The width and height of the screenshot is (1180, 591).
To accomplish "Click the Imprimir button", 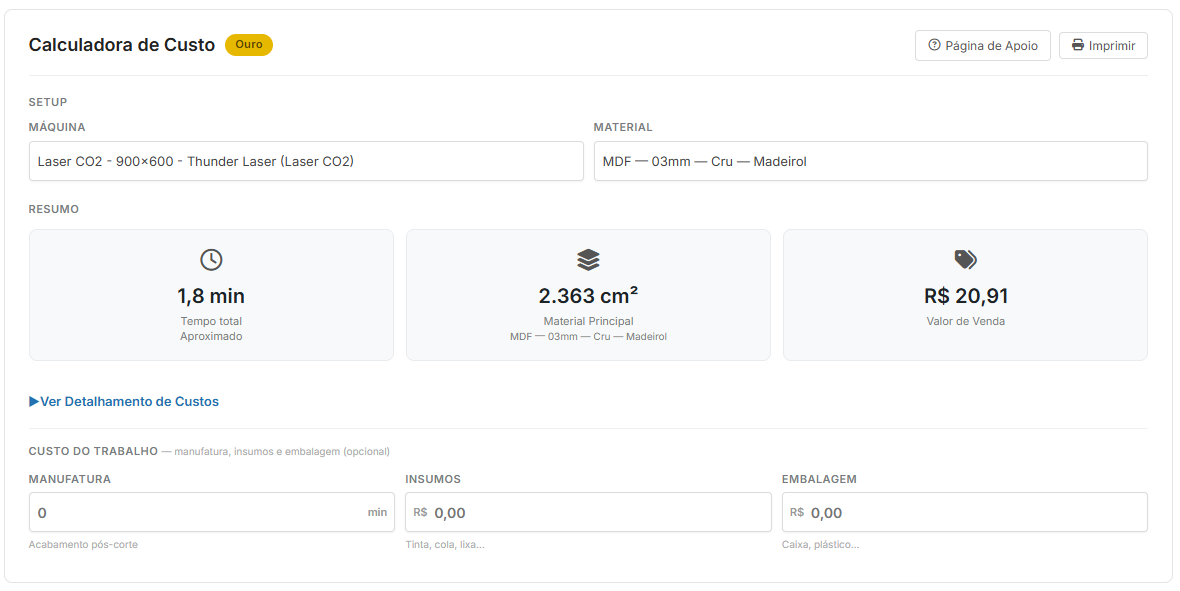I will click(x=1103, y=45).
